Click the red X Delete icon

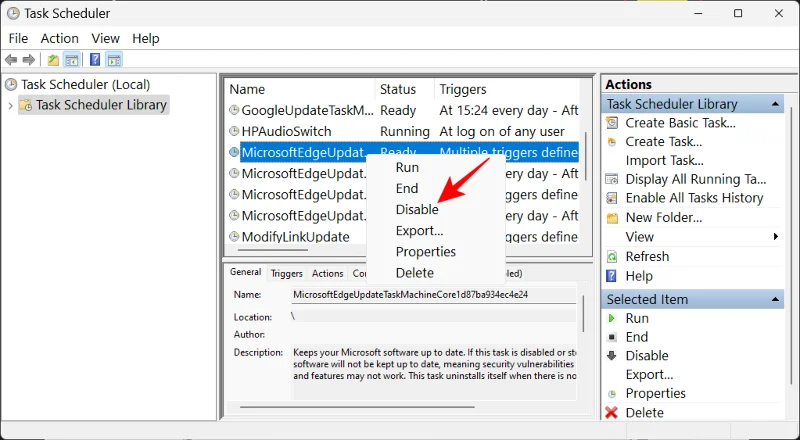coord(611,412)
